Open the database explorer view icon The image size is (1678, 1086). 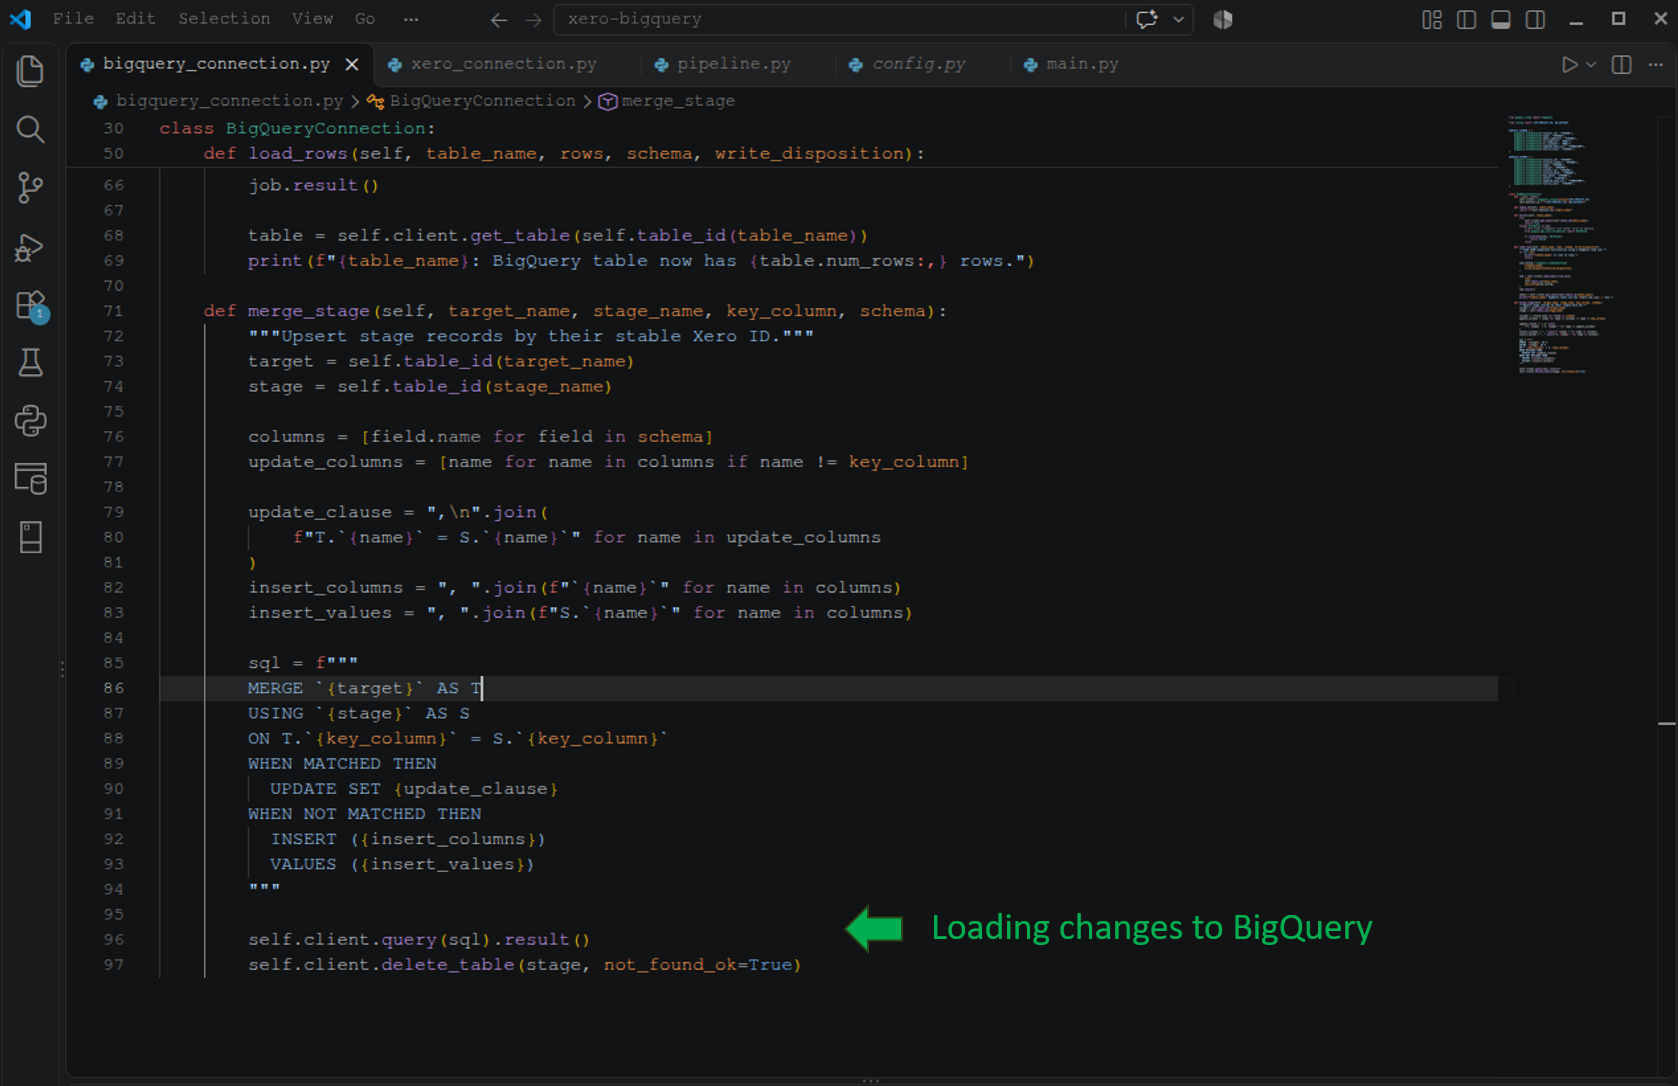[x=30, y=479]
